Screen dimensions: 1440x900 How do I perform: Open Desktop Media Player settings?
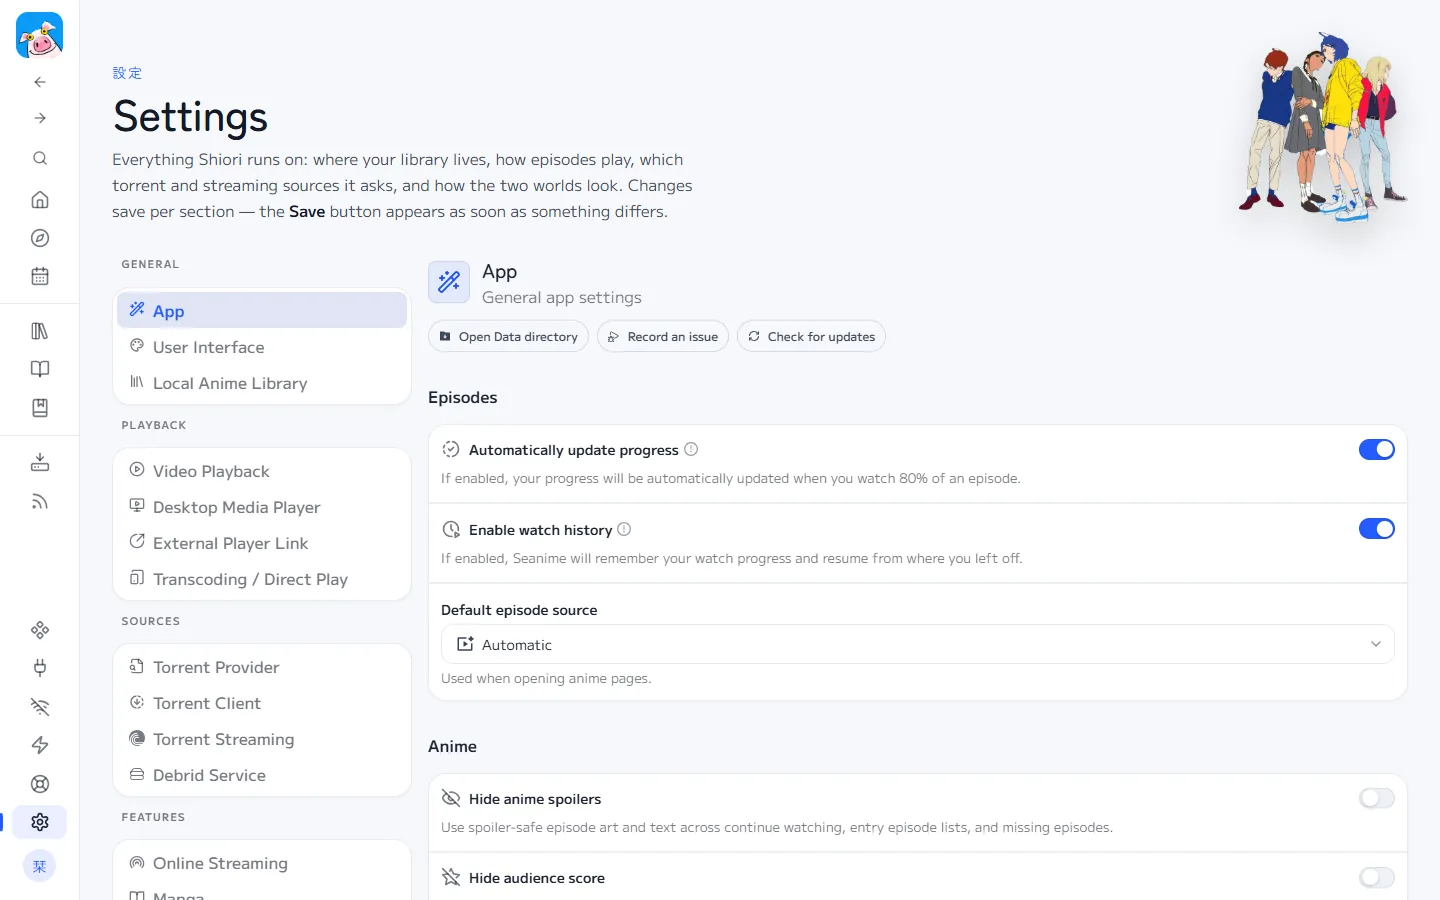click(262, 507)
